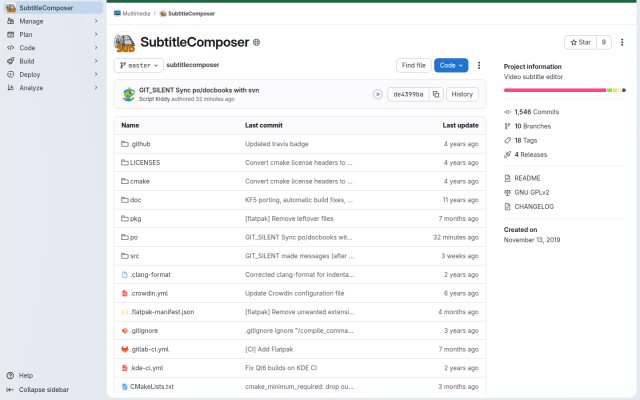Viewport: 640px width, 400px height.
Task: Open the LICENSES folder
Action: point(145,162)
